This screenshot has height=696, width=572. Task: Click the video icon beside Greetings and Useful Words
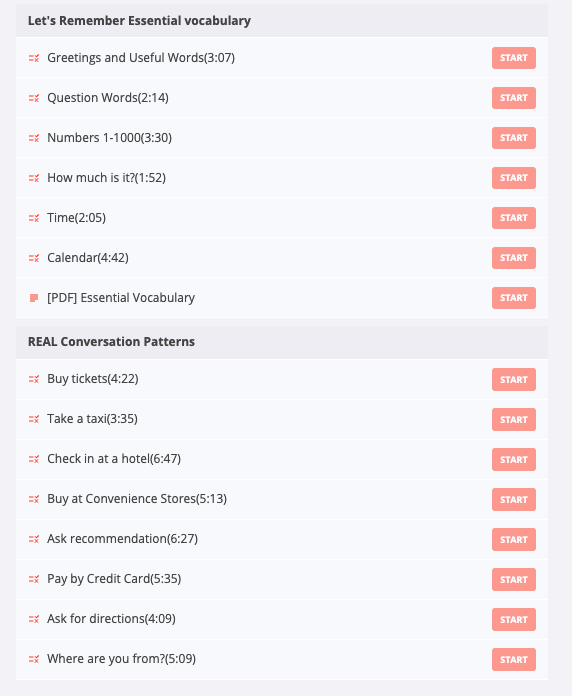34,58
